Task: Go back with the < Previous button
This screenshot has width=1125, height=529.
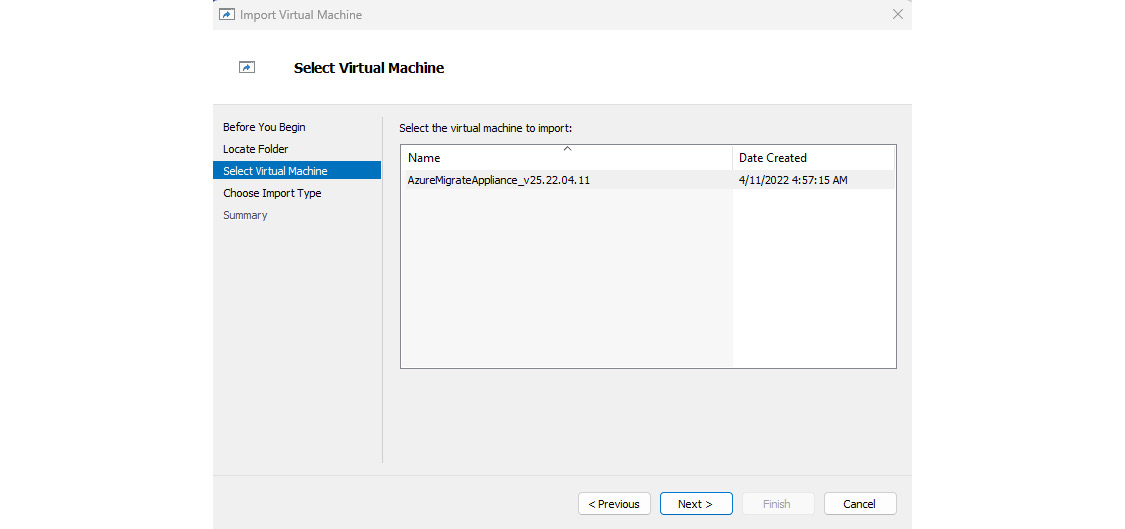Action: 614,504
